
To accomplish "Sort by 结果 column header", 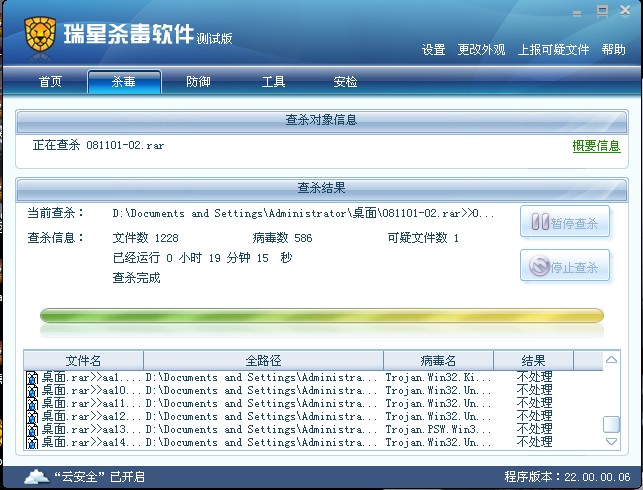I will (x=533, y=361).
